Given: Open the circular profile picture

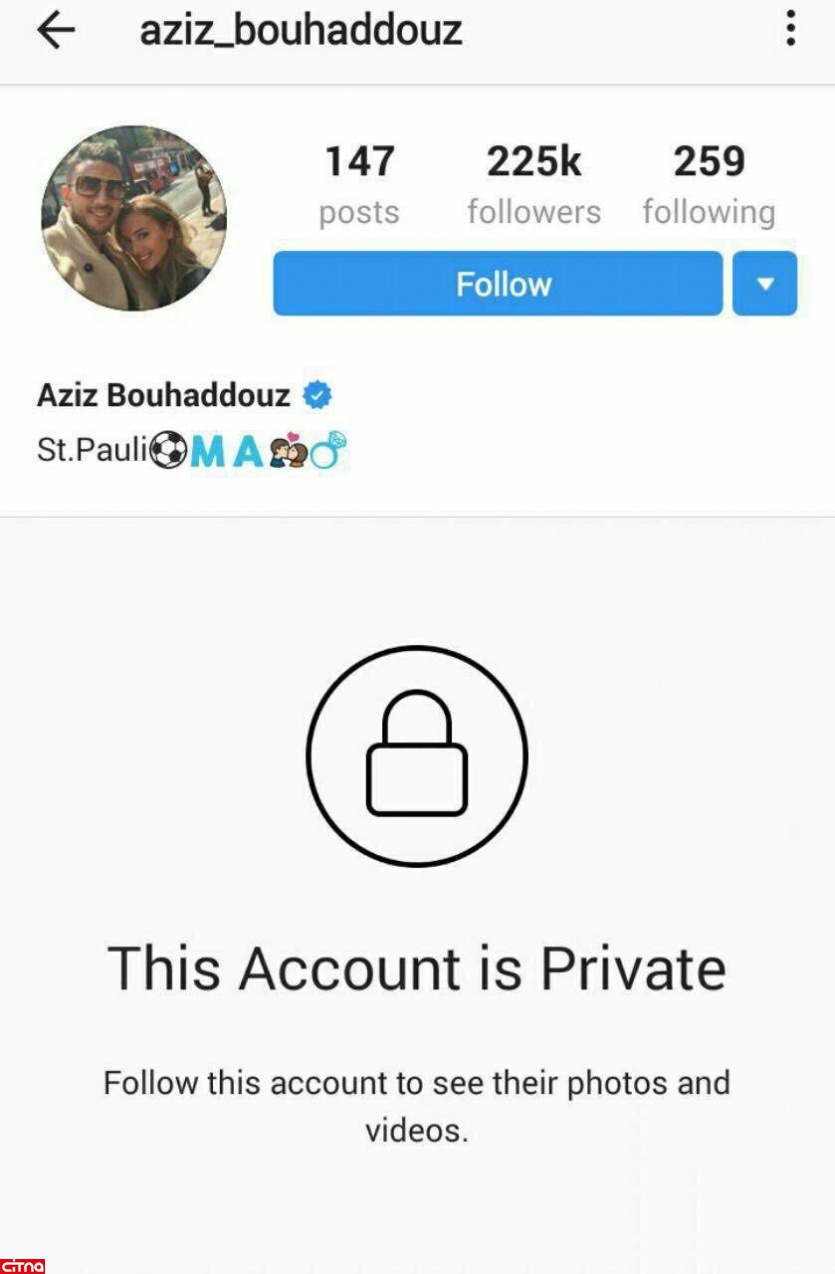Looking at the screenshot, I should (134, 218).
